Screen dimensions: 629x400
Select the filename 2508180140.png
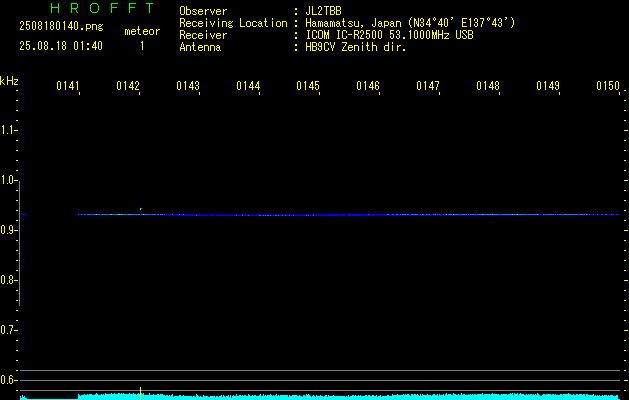pyautogui.click(x=61, y=27)
